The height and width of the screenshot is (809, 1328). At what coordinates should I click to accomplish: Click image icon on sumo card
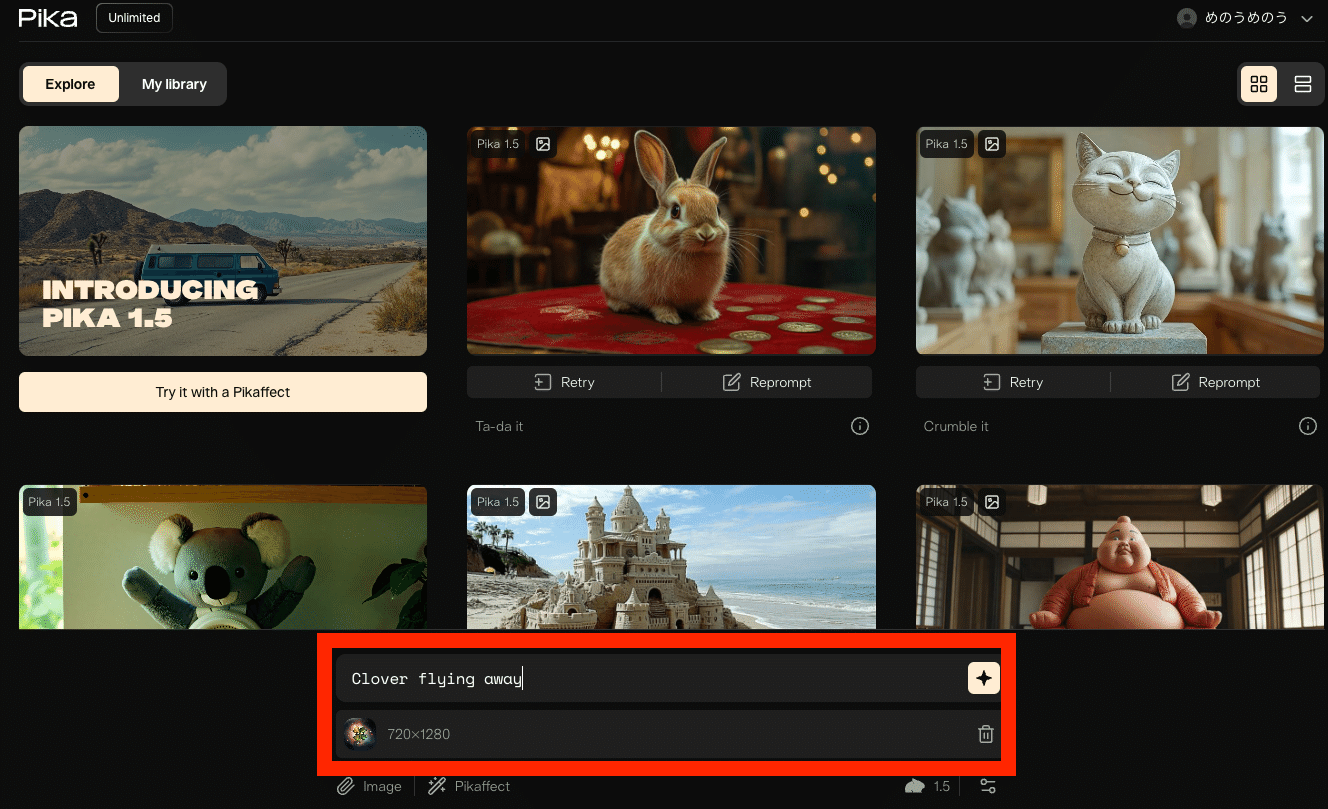pos(991,502)
